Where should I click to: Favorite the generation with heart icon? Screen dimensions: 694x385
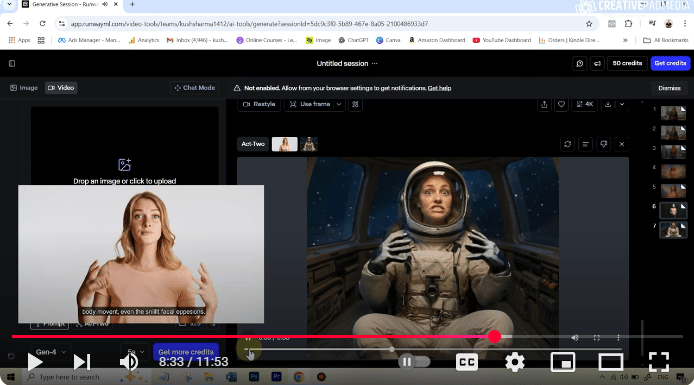tap(561, 104)
